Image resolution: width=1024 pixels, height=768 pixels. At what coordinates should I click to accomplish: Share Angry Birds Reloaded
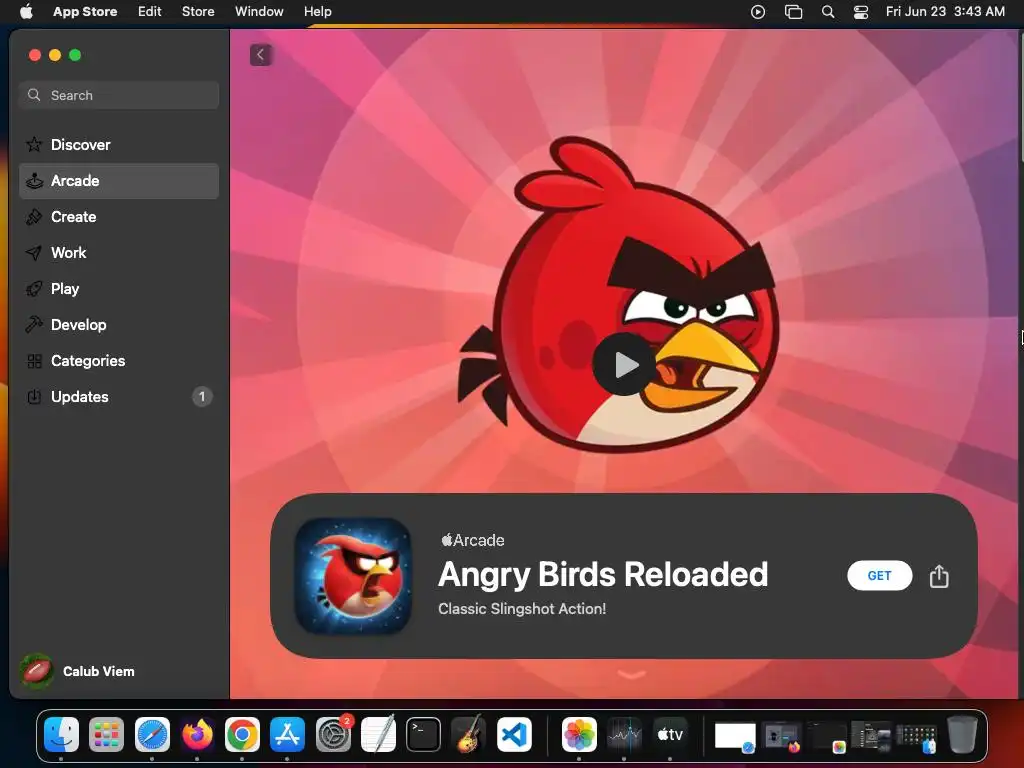pyautogui.click(x=938, y=576)
